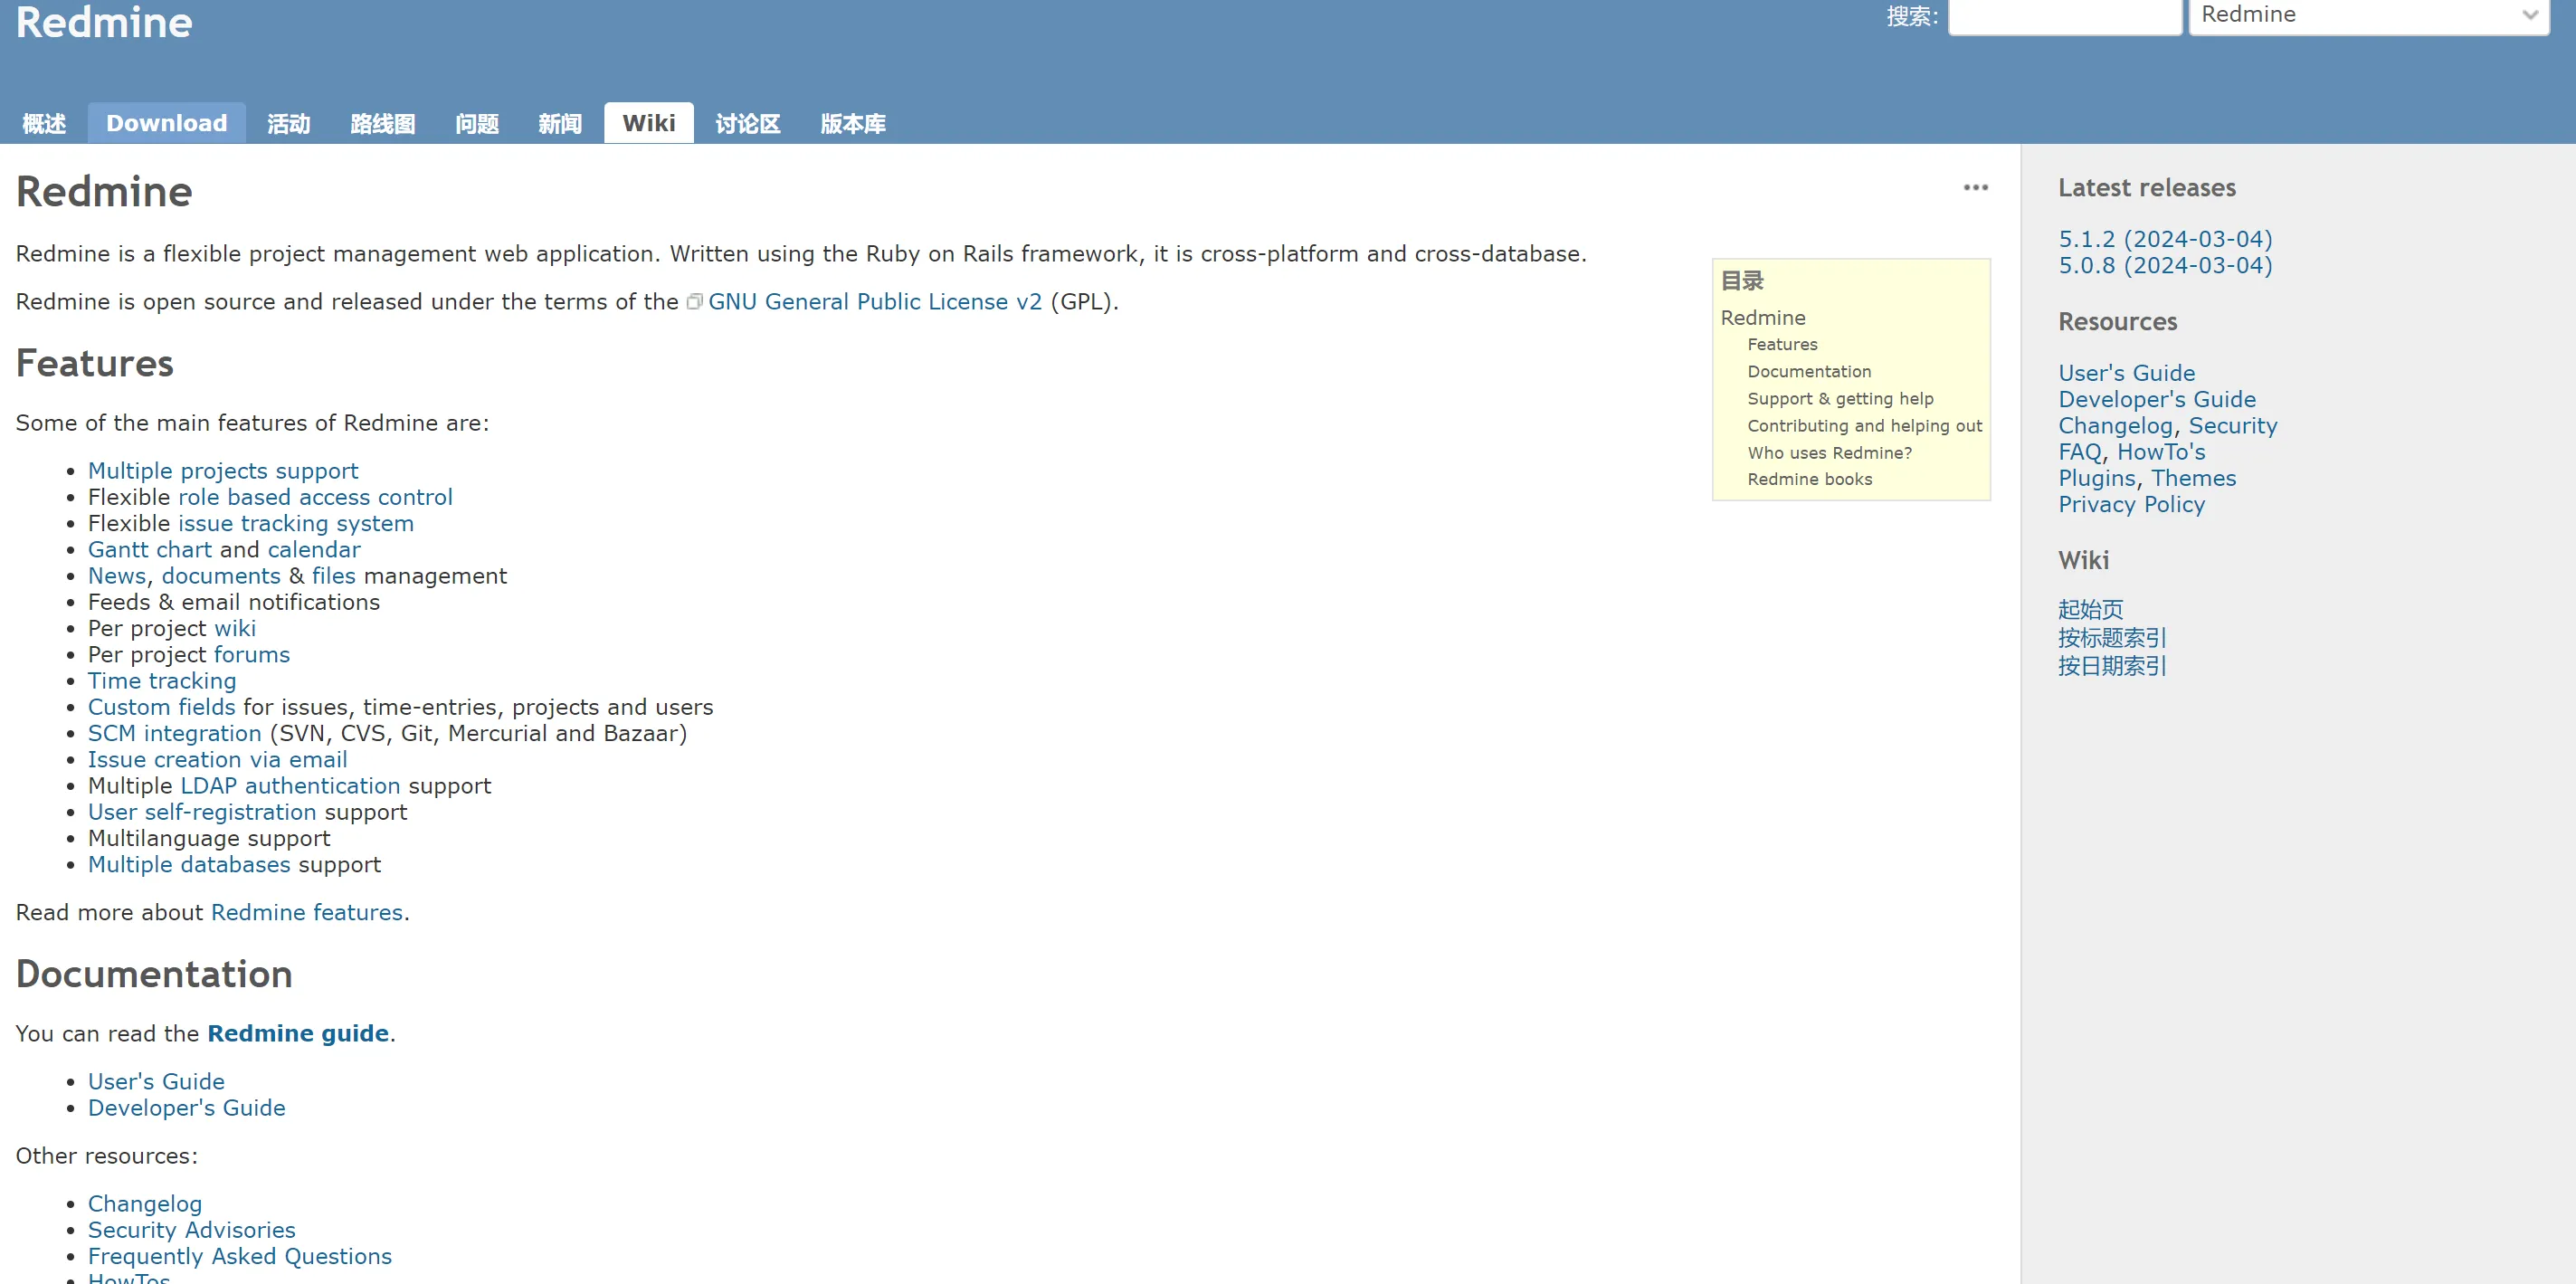Jump to Features in table of contents

(1782, 344)
